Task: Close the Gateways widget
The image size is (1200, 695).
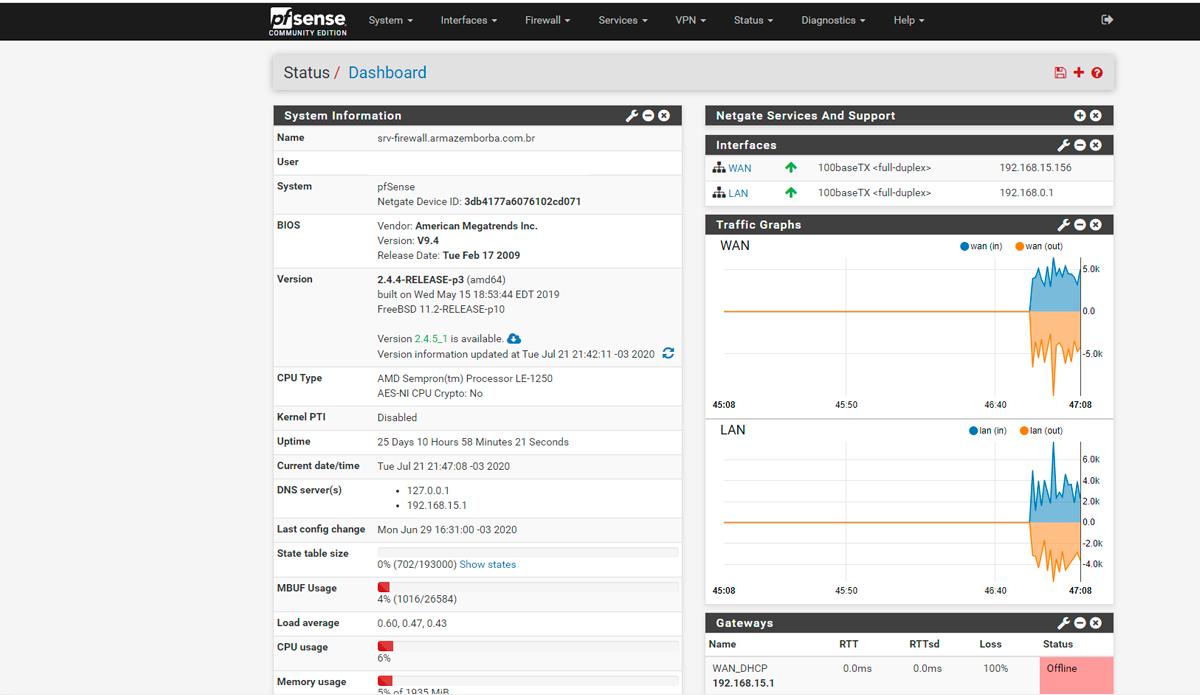Action: 1096,623
